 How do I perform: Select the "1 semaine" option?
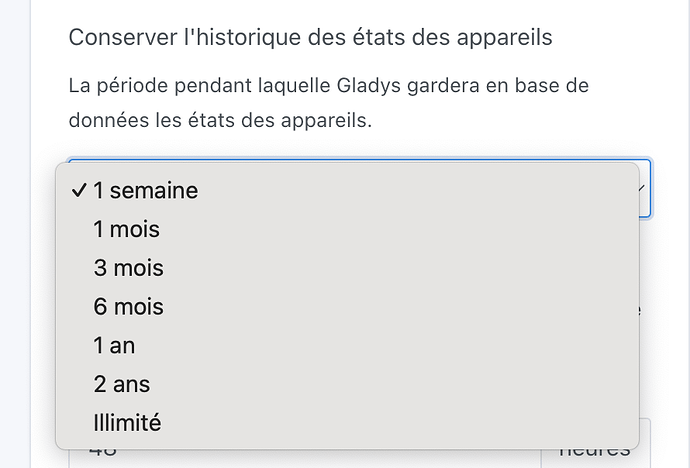tap(145, 190)
